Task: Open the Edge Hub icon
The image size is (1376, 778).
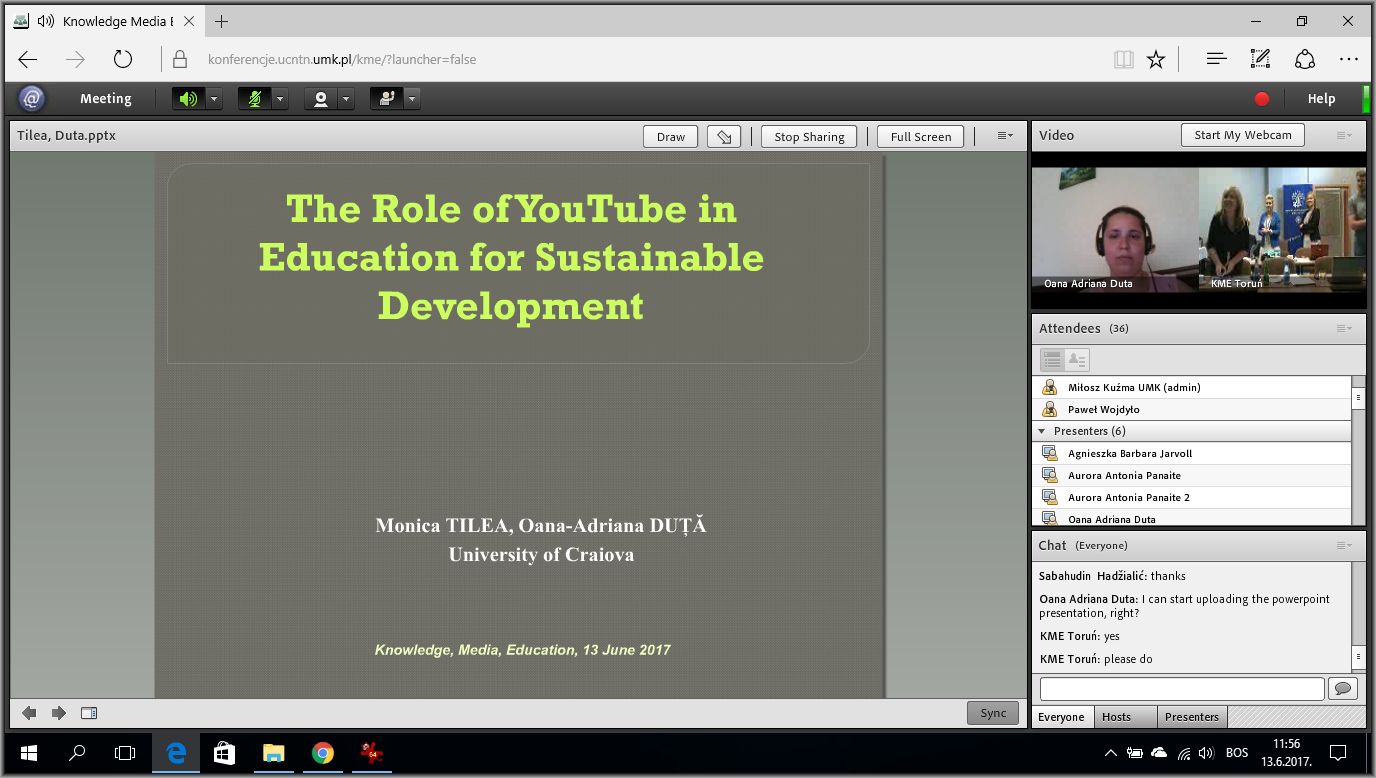Action: click(x=1216, y=59)
